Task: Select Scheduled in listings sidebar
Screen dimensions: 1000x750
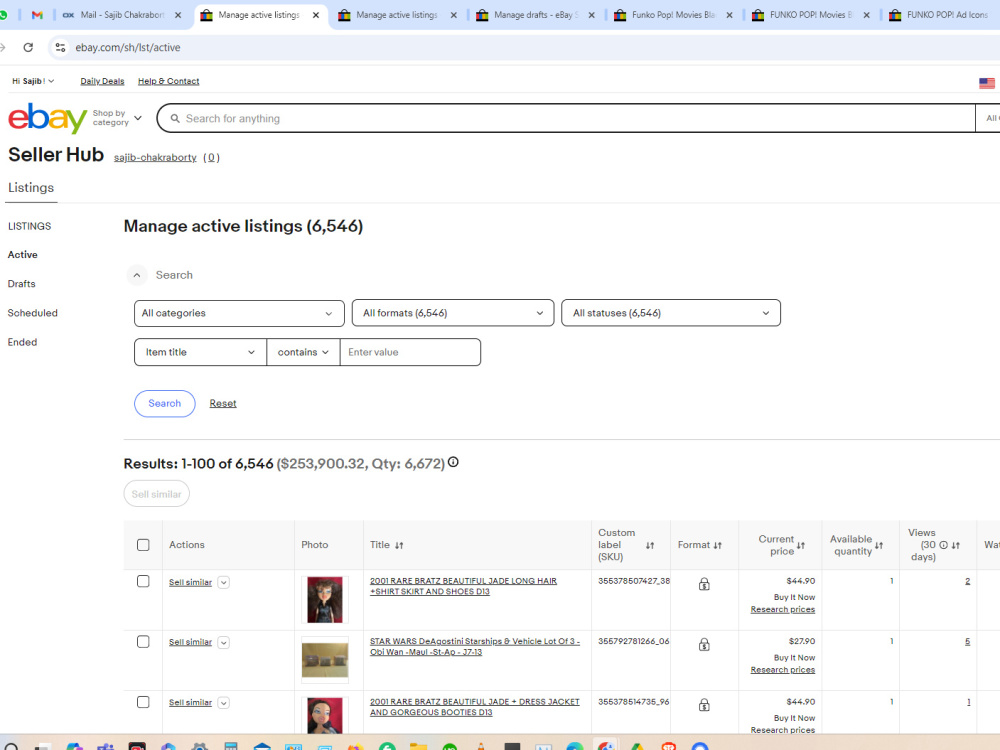Action: pos(33,313)
